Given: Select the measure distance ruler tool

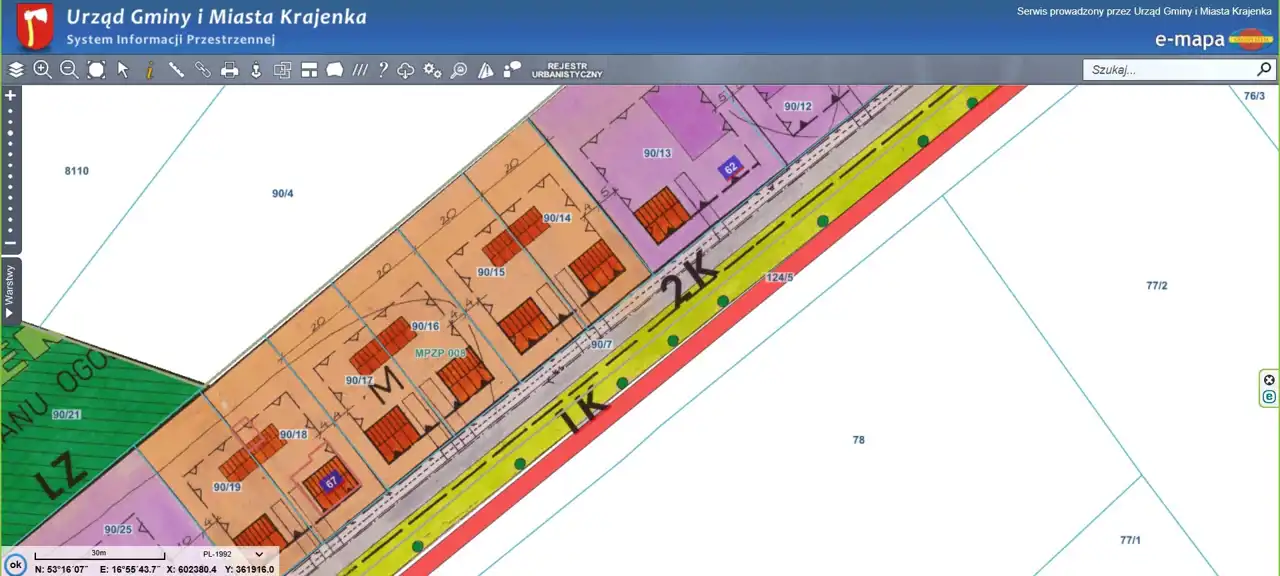Looking at the screenshot, I should coord(176,70).
